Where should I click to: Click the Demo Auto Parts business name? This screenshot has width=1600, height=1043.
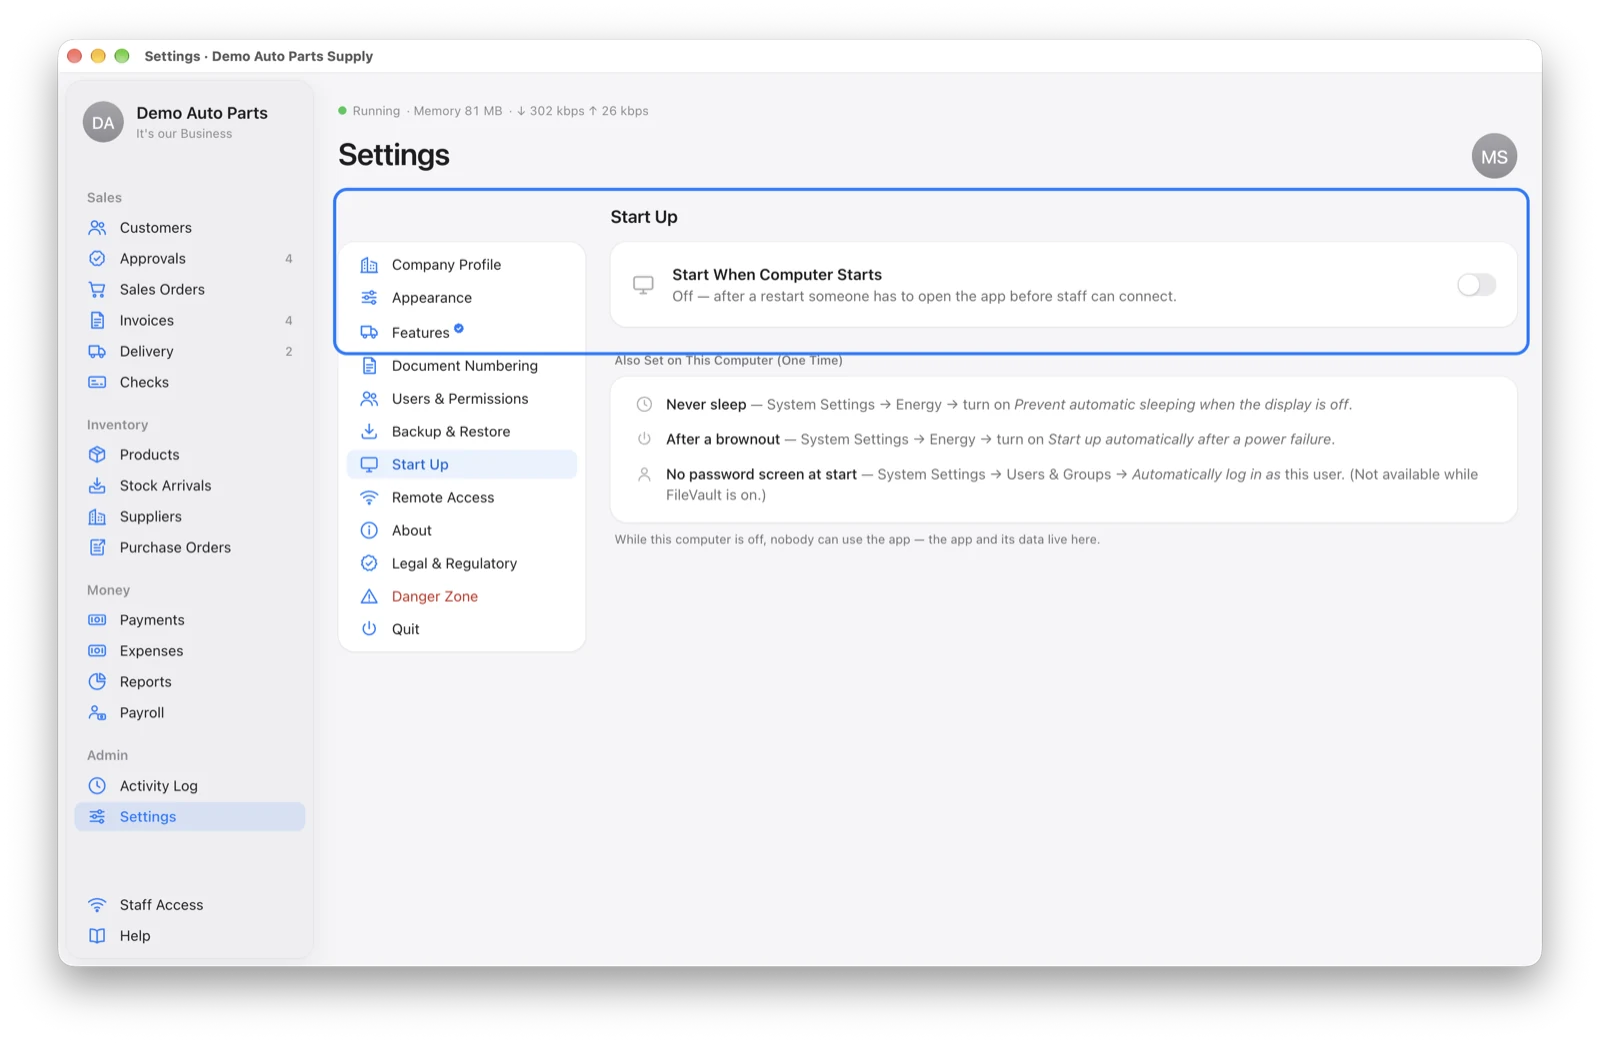202,113
